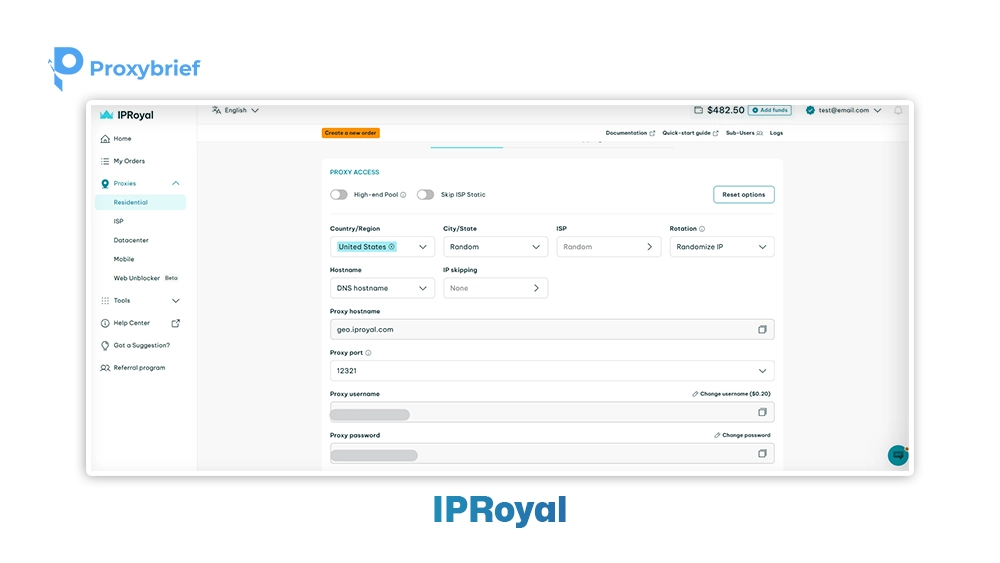Click the suggestion lightbulb icon
The height and width of the screenshot is (563, 1000).
tap(105, 346)
